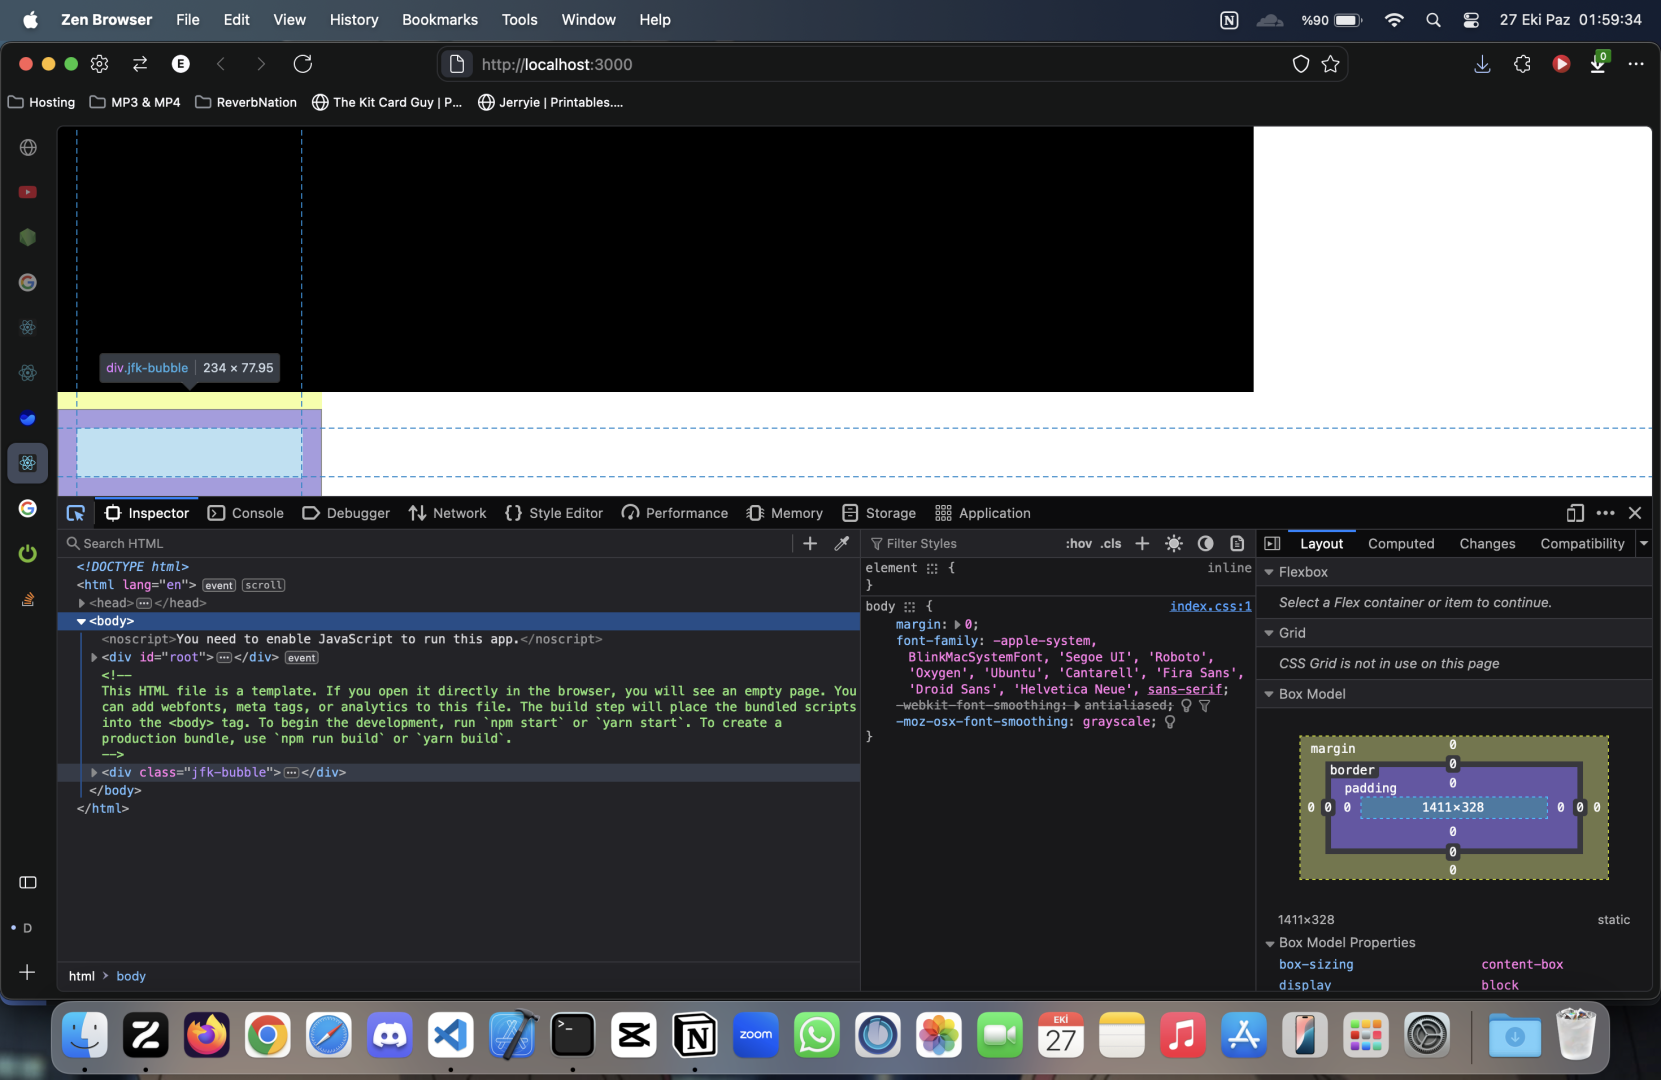The image size is (1661, 1080).
Task: Expand the head element node
Action: click(x=82, y=603)
